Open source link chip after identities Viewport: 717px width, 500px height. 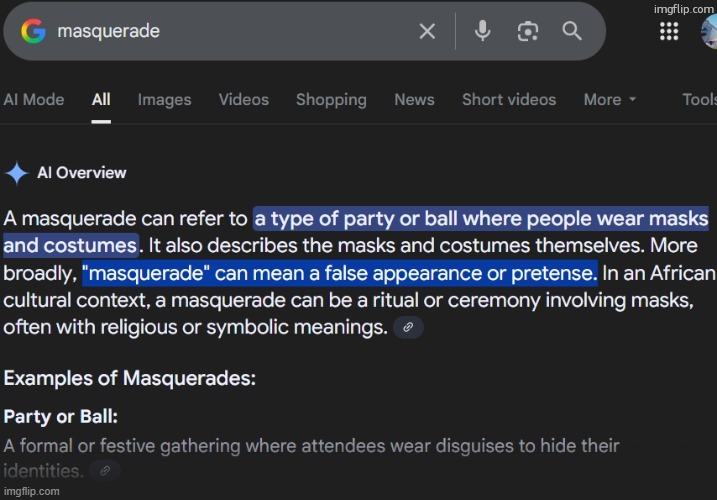pos(105,470)
